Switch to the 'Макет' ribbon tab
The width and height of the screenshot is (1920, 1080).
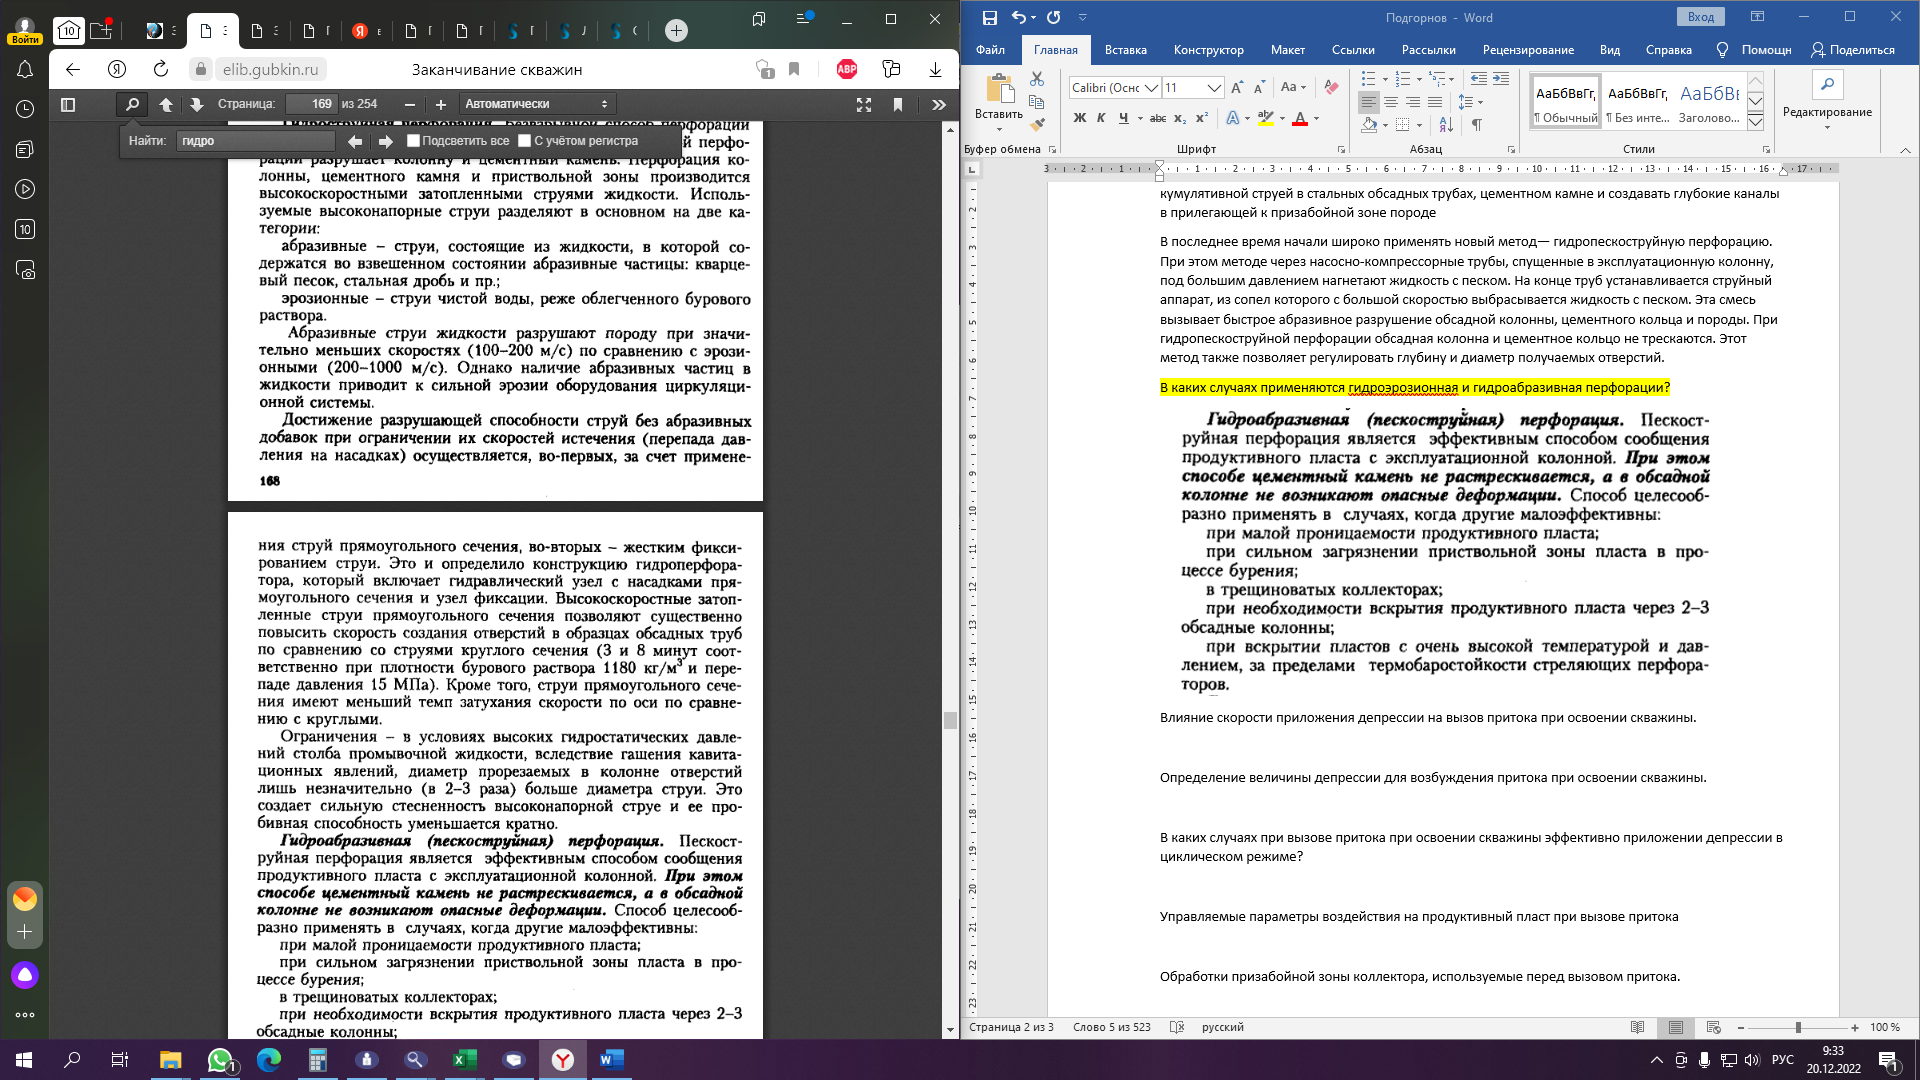coord(1287,49)
